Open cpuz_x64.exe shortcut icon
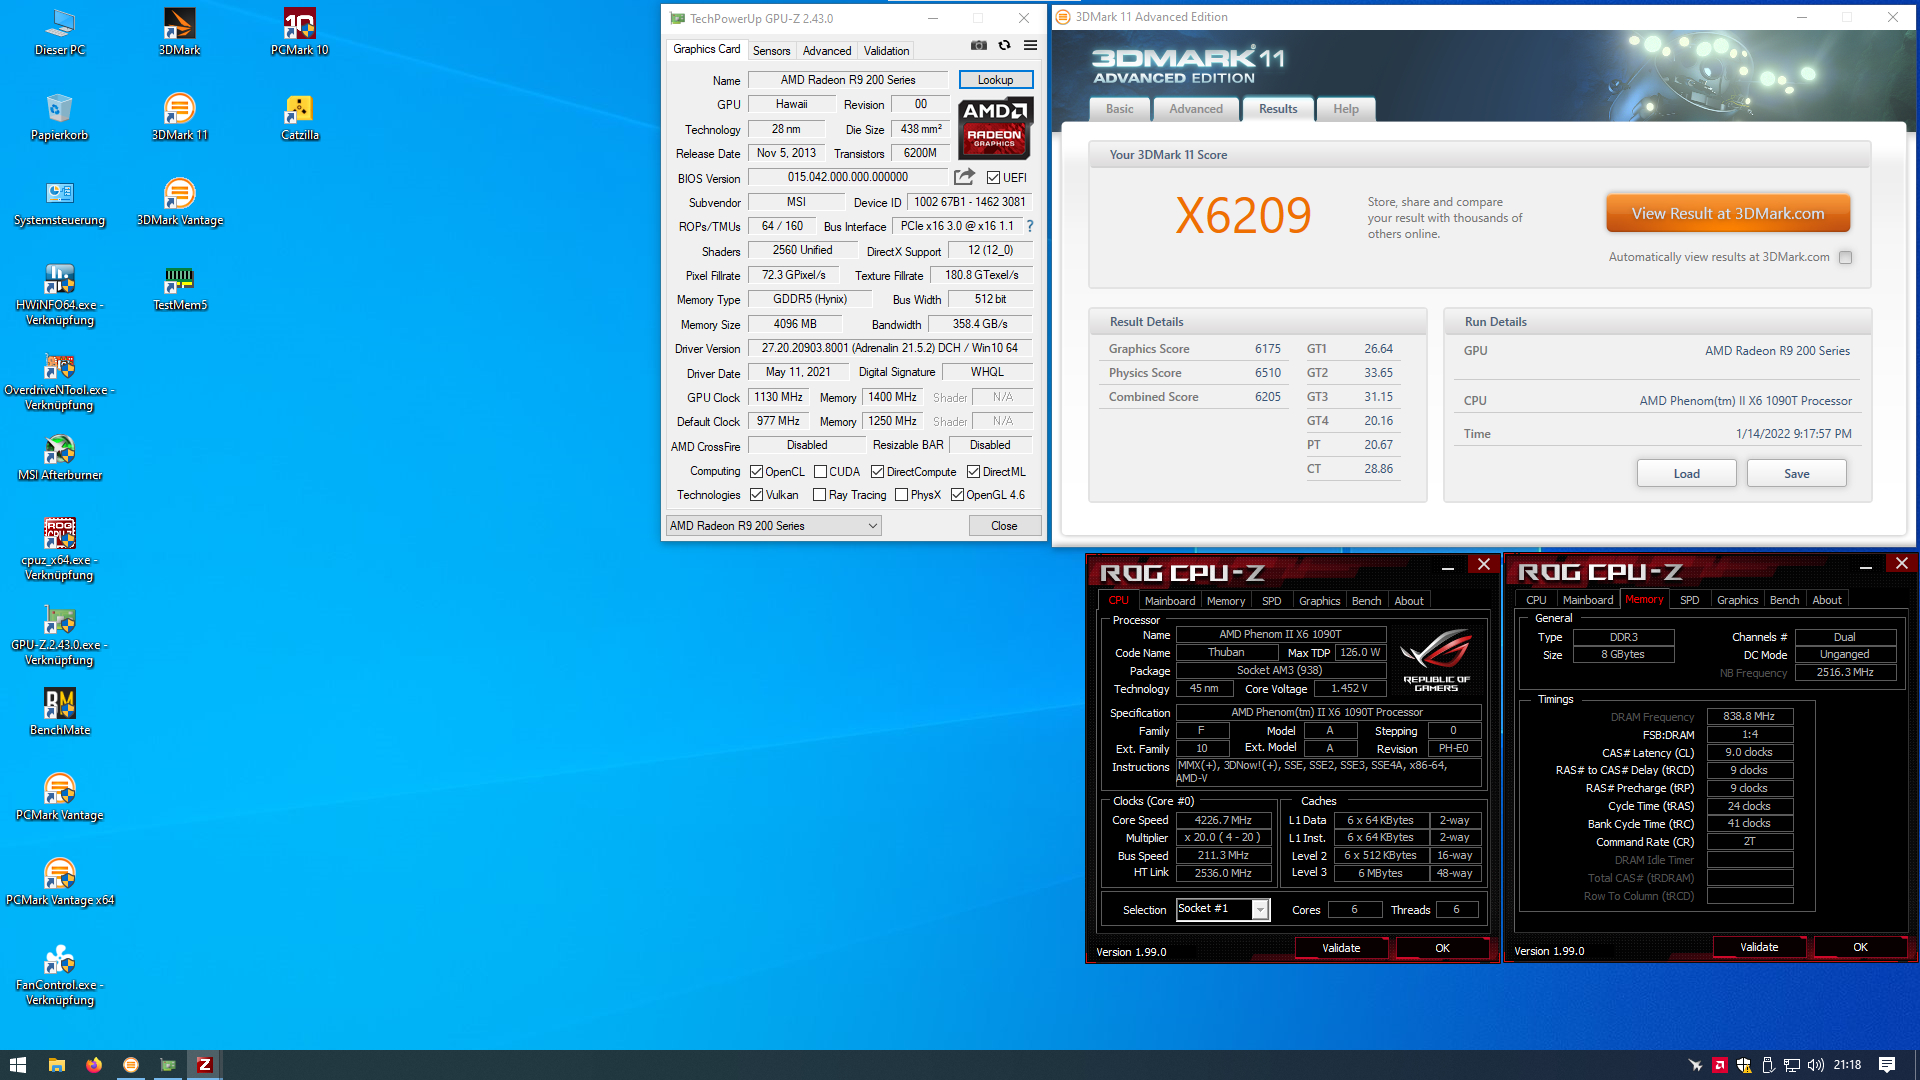This screenshot has width=1920, height=1080. pos(60,549)
